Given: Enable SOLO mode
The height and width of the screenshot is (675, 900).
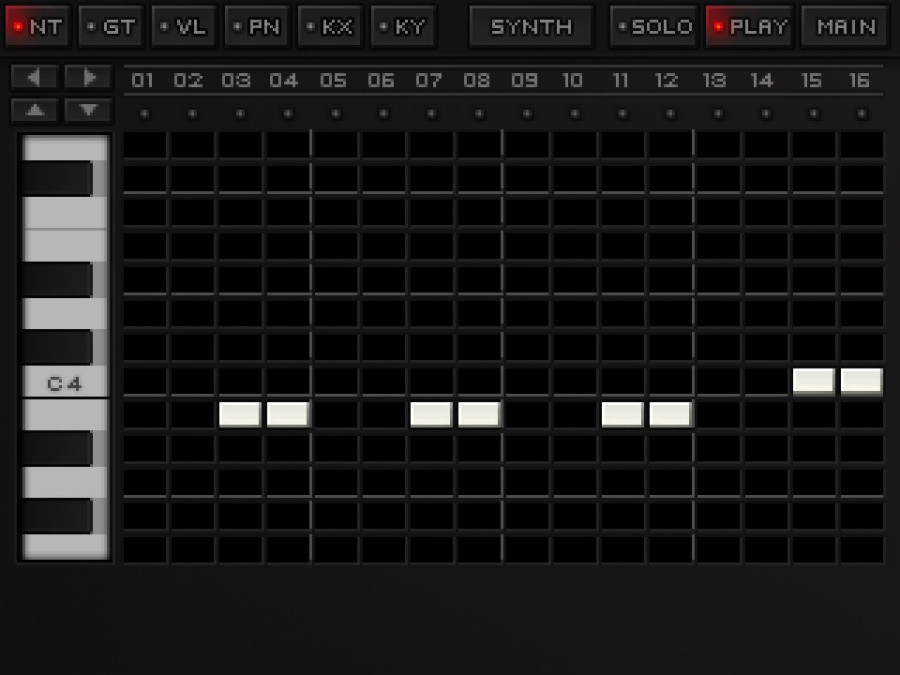Looking at the screenshot, I should coord(653,26).
